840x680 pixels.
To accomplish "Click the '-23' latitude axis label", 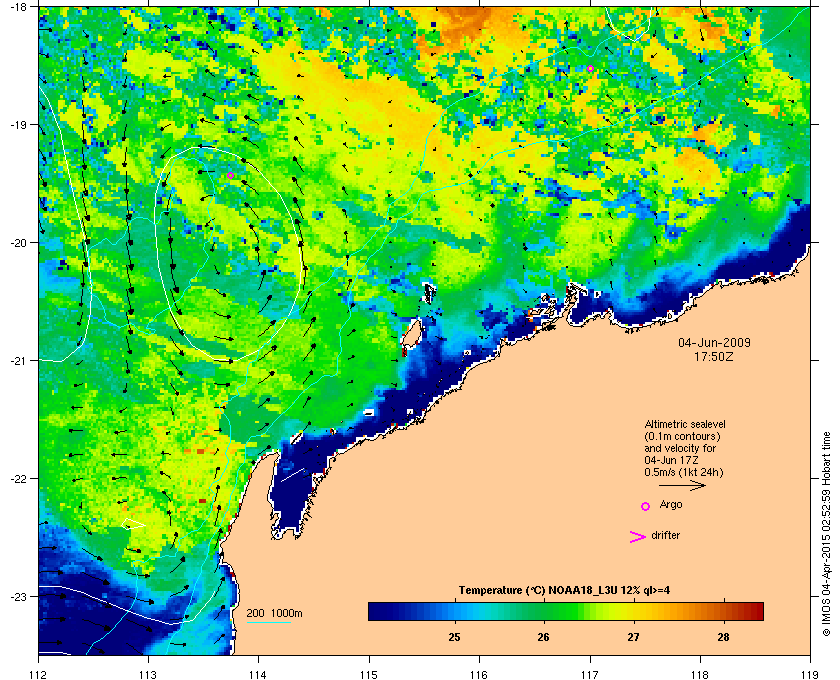I will [x=17, y=596].
